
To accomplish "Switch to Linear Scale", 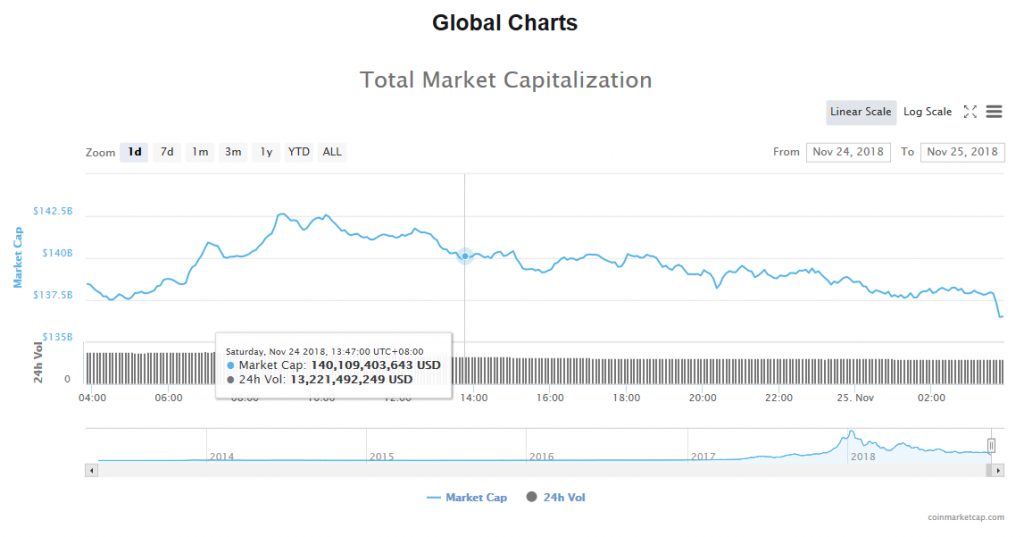I will pyautogui.click(x=860, y=112).
